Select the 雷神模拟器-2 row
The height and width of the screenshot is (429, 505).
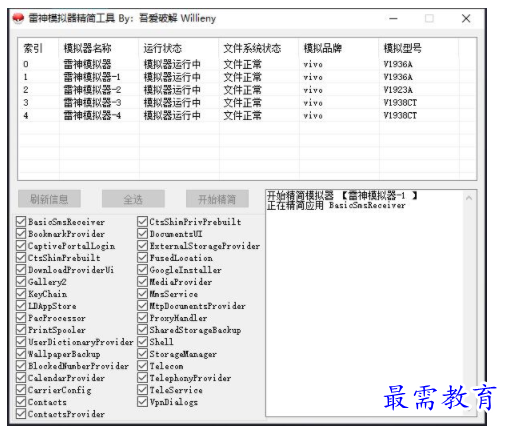click(247, 90)
